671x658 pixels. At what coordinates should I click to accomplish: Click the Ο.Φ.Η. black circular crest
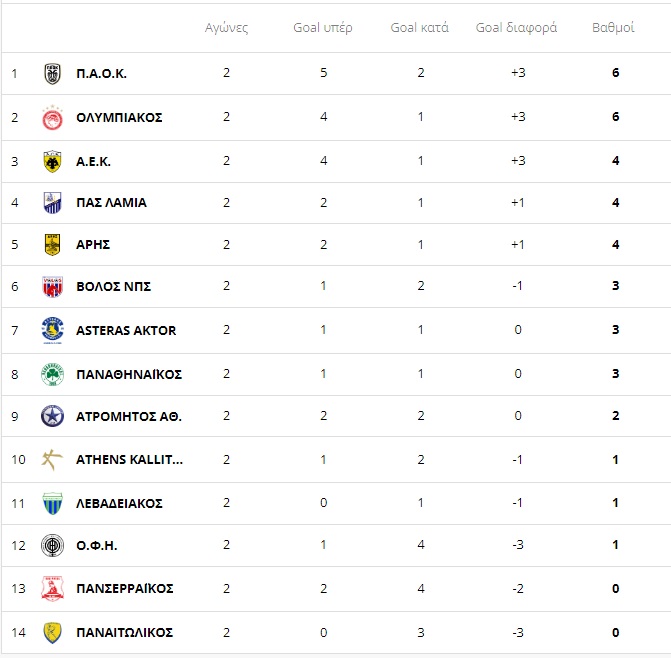52,546
